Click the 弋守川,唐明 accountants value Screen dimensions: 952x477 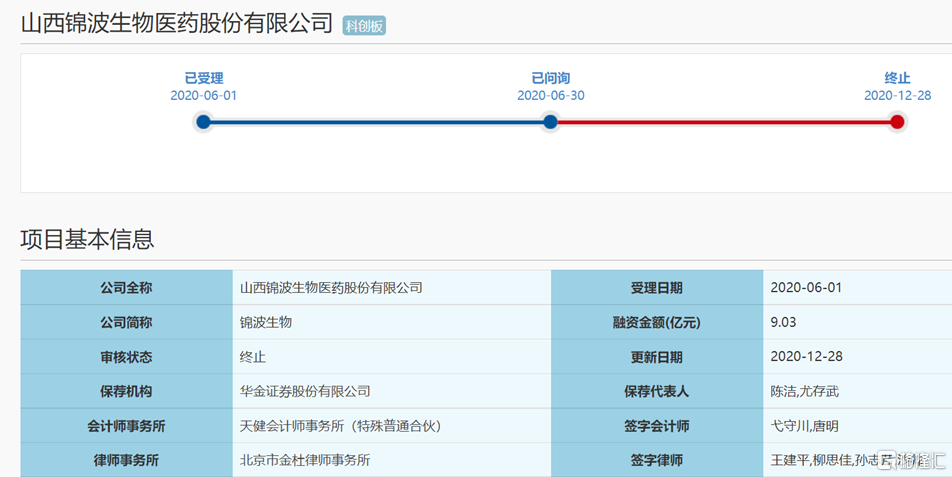[804, 426]
